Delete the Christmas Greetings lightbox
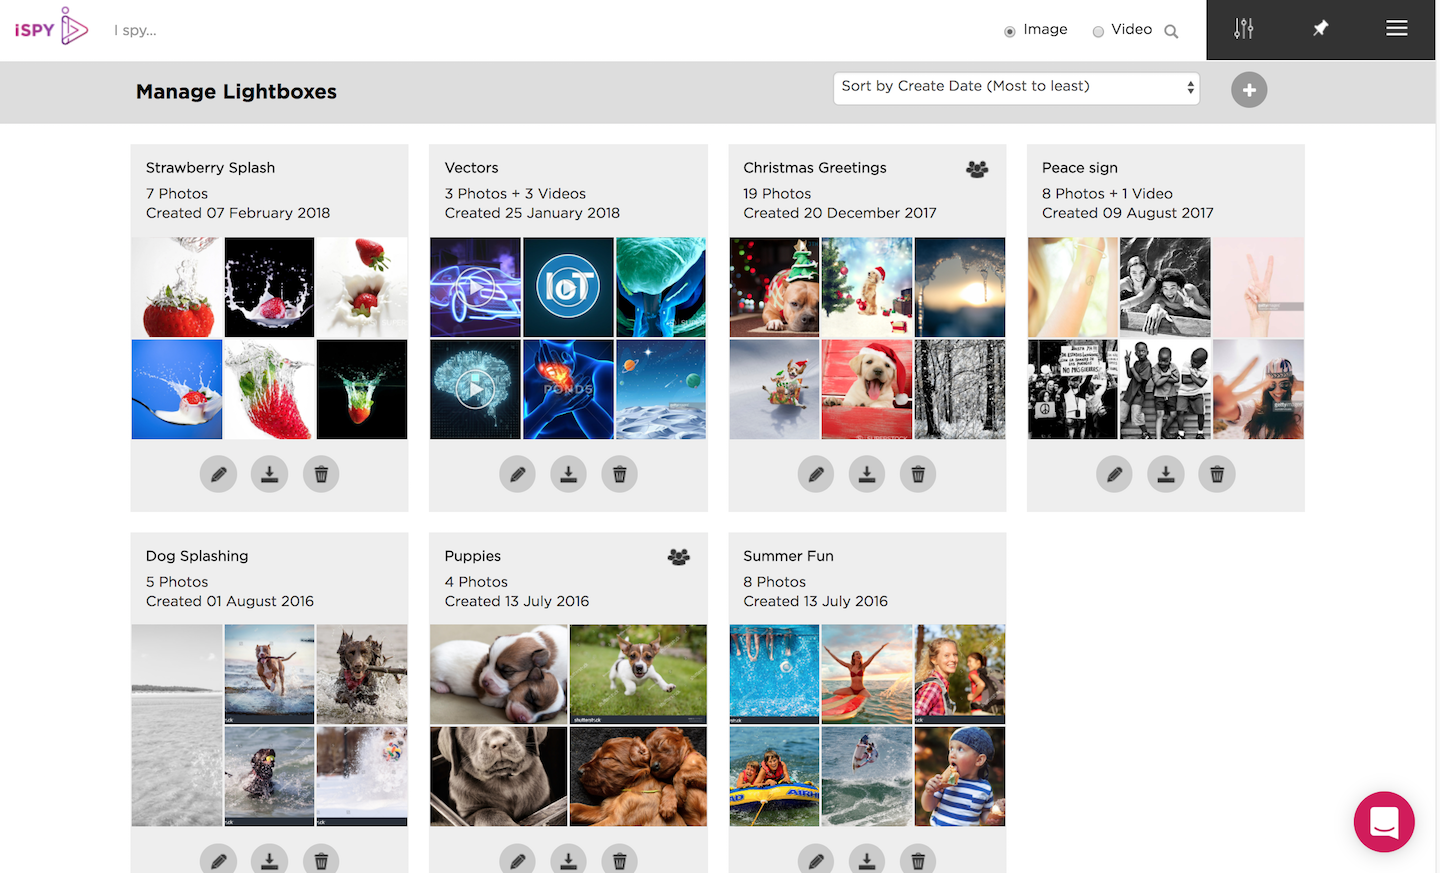1440x873 pixels. [x=917, y=473]
